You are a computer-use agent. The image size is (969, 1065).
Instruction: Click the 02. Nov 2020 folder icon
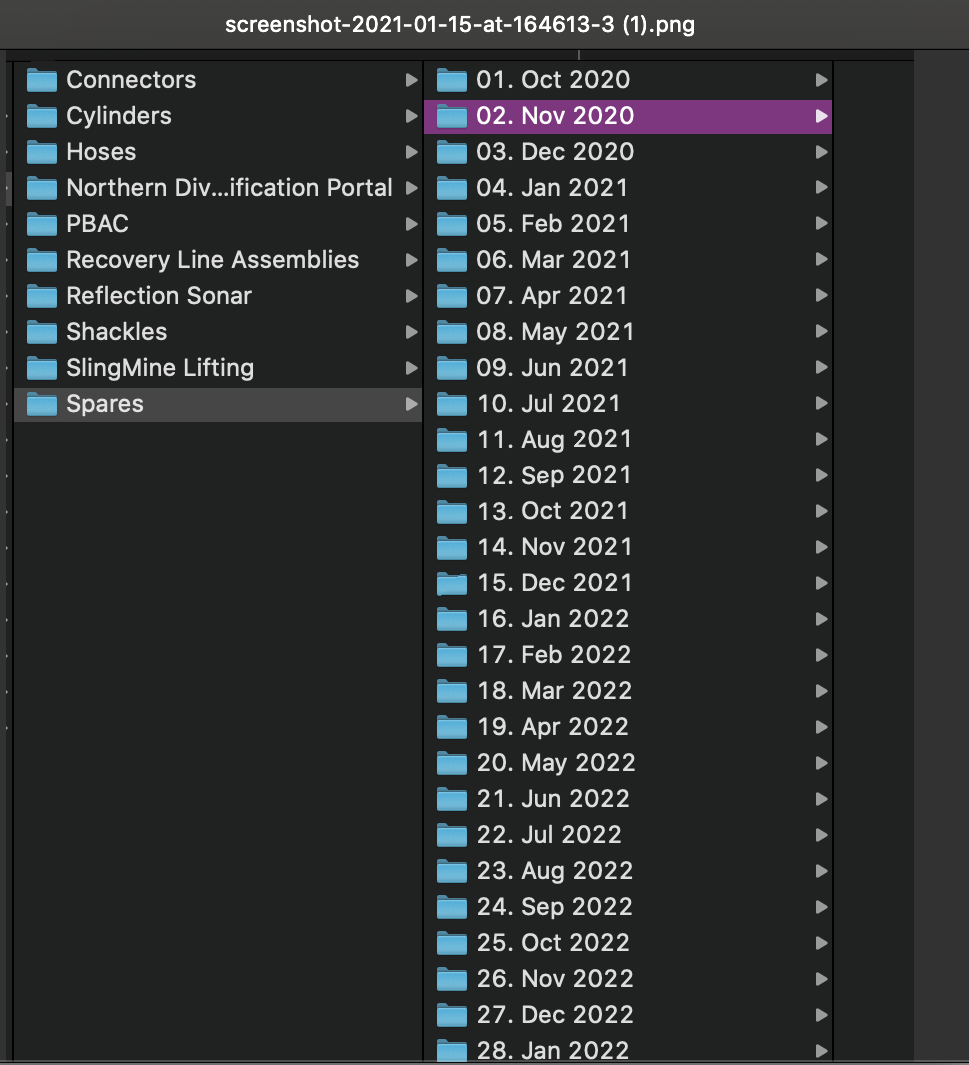point(452,116)
